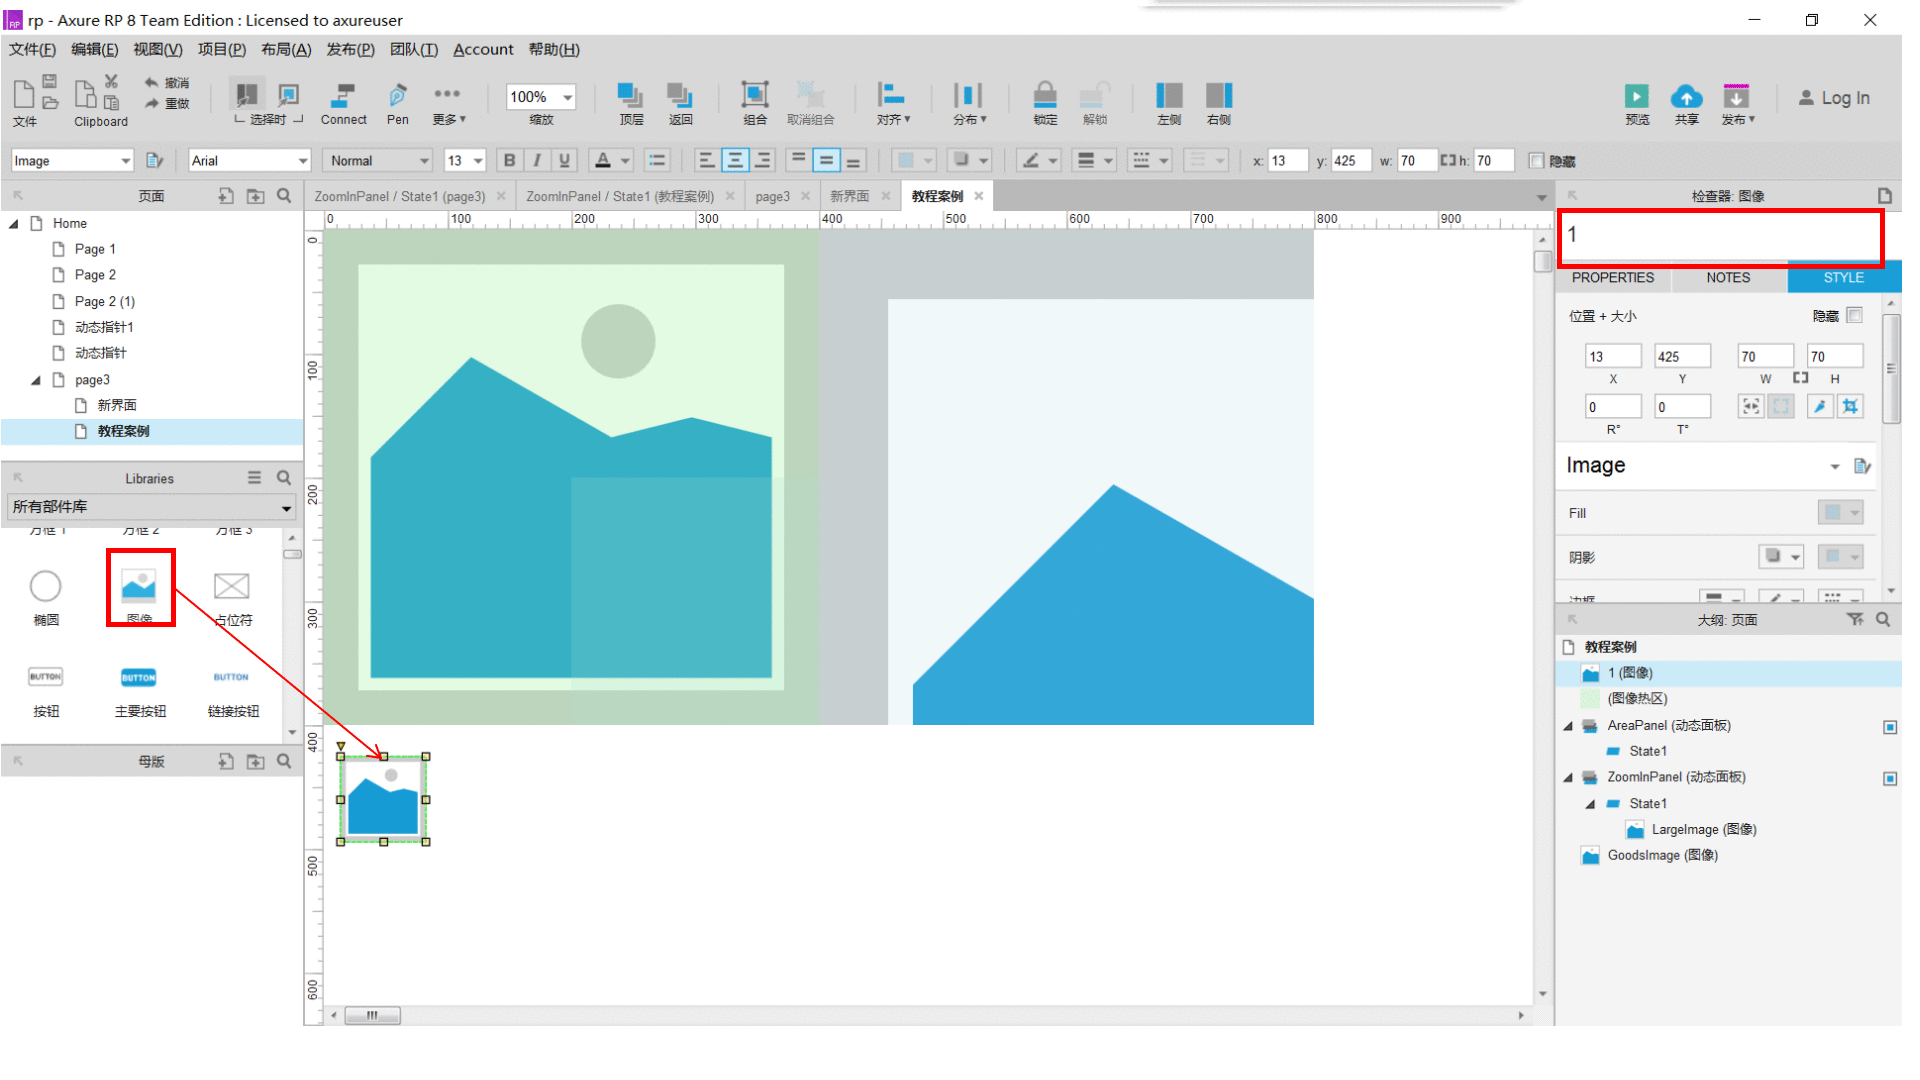Select intersected selection mode icon

pos(246,95)
